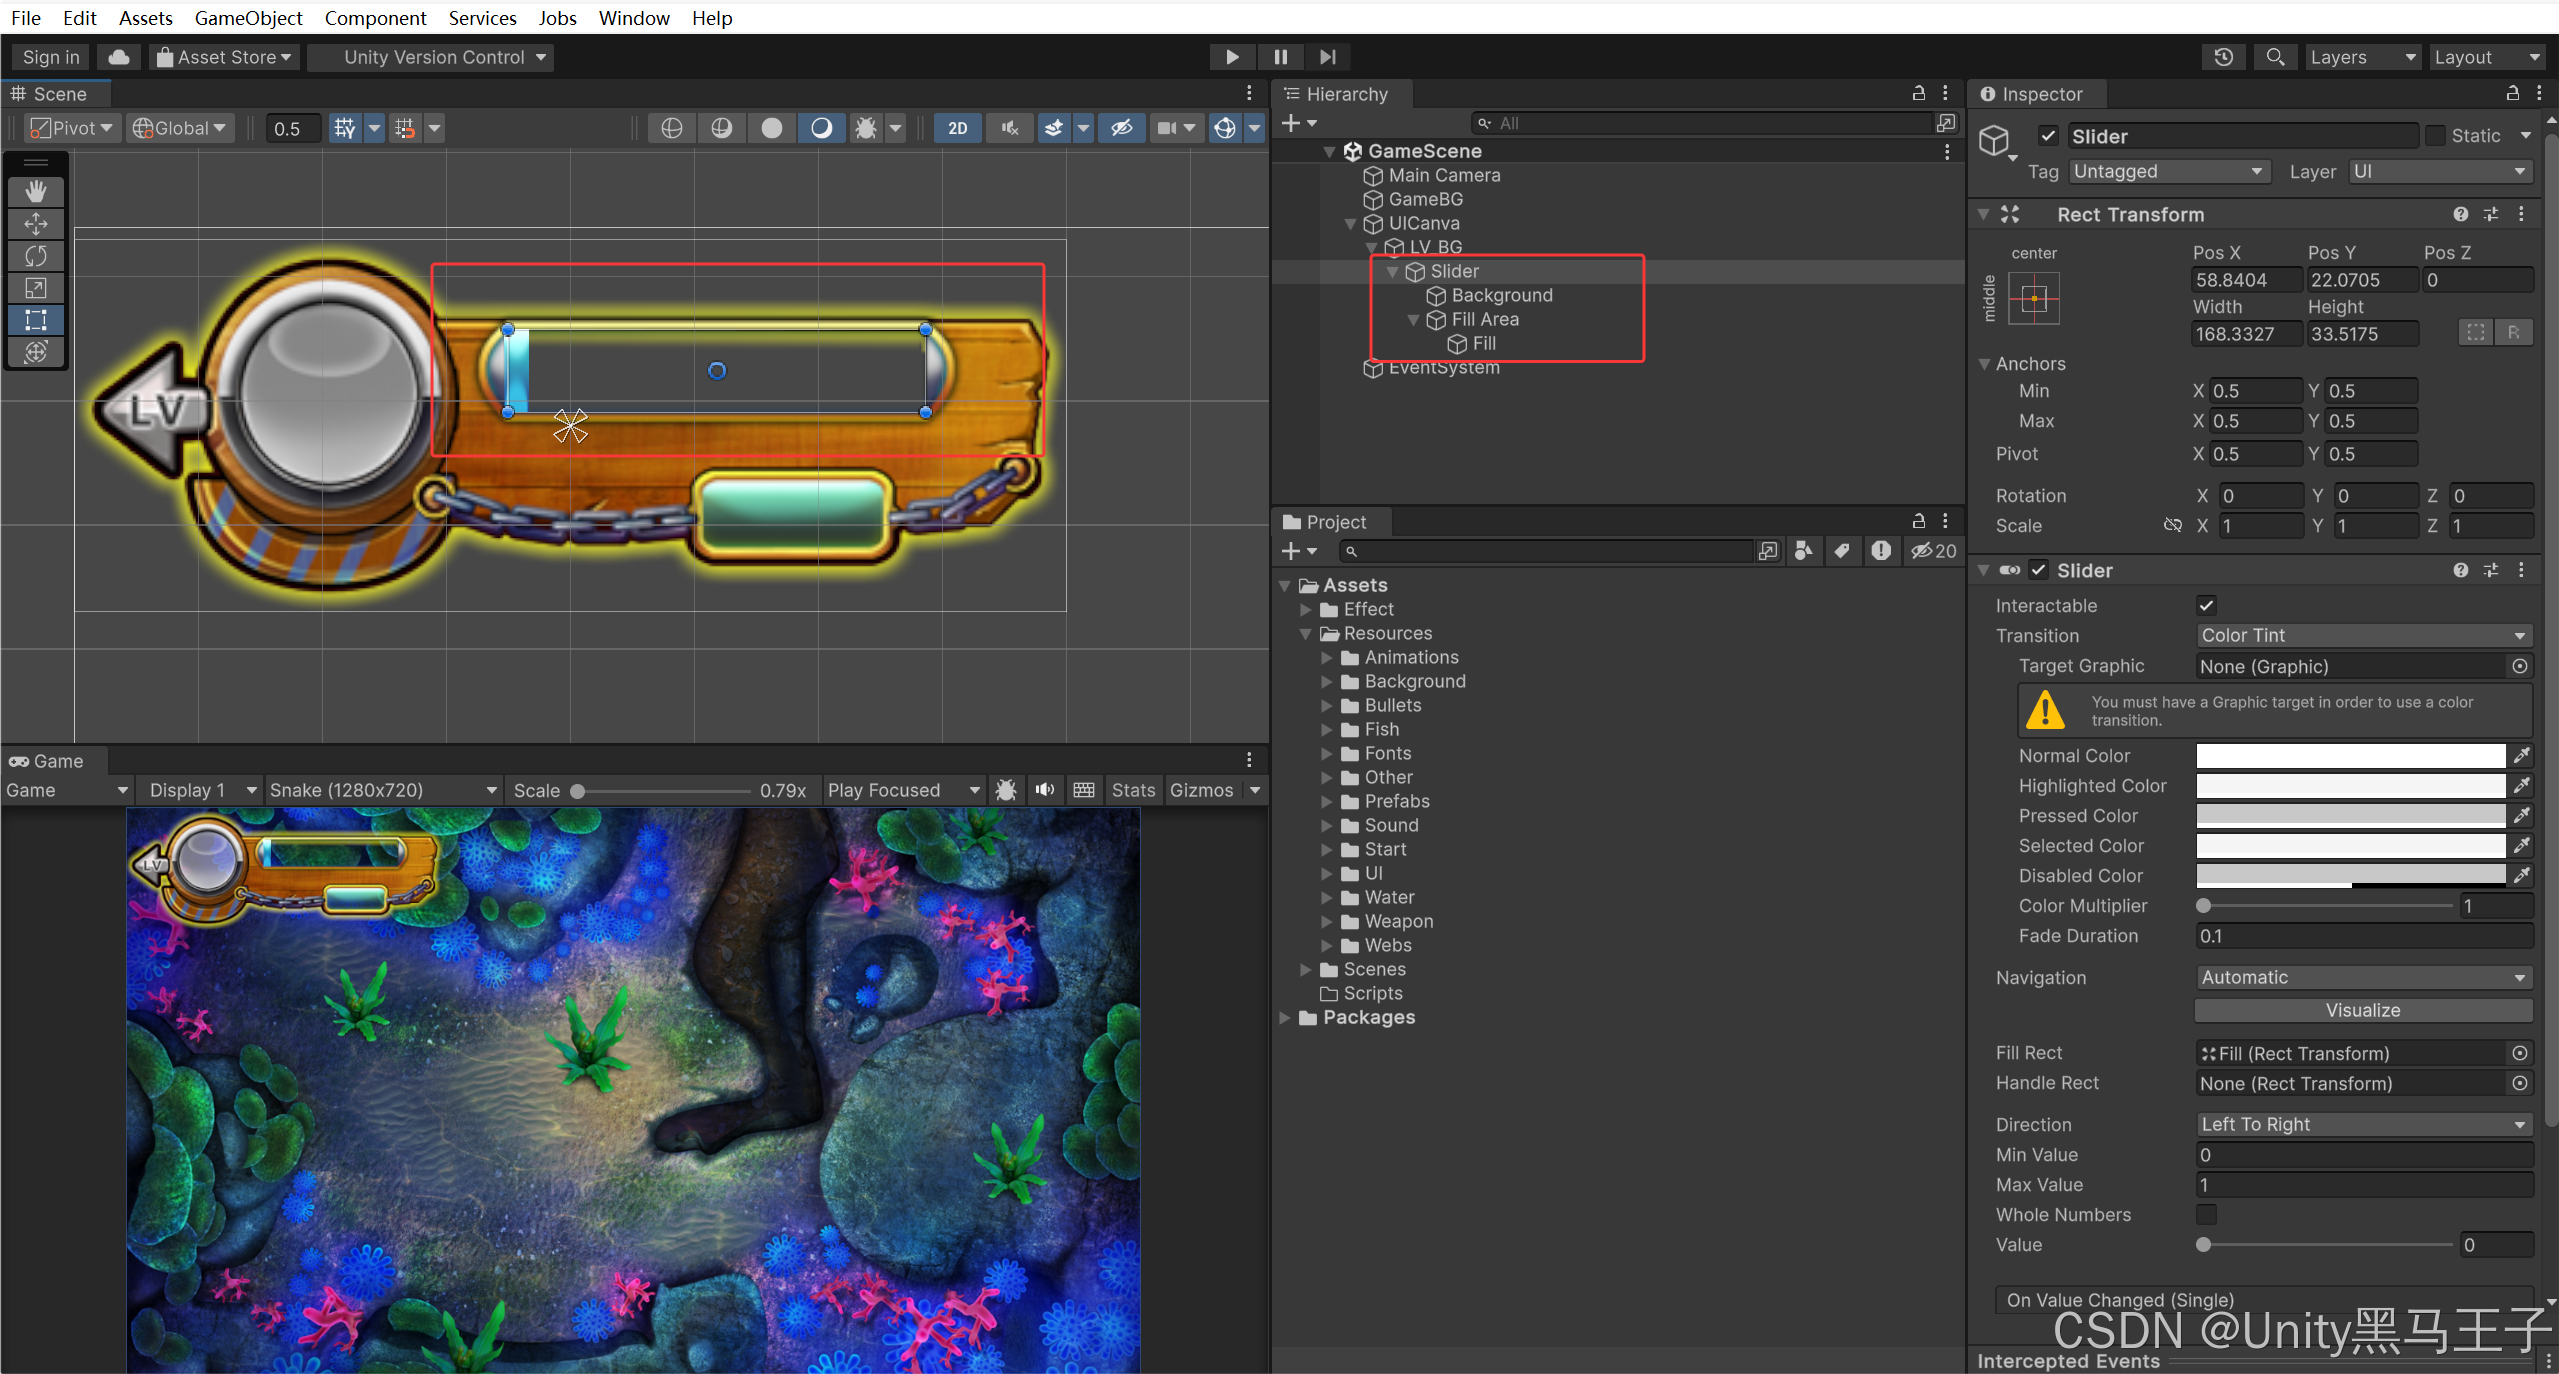Viewport: 2559px width, 1374px height.
Task: Toggle the Static checkbox
Action: [2436, 136]
